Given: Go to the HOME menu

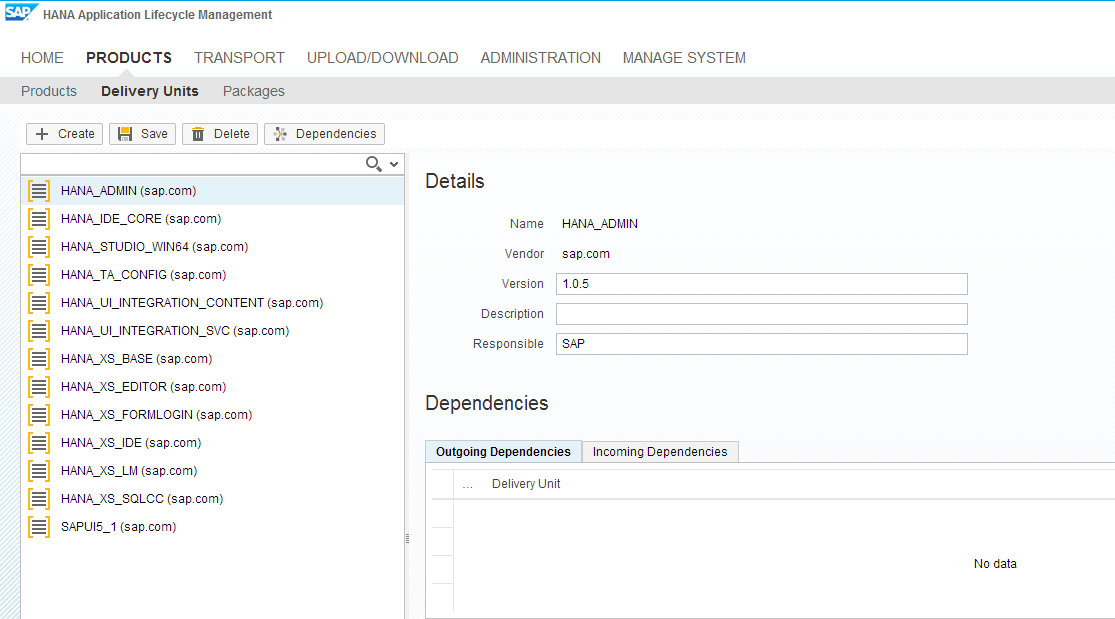Looking at the screenshot, I should pyautogui.click(x=42, y=58).
